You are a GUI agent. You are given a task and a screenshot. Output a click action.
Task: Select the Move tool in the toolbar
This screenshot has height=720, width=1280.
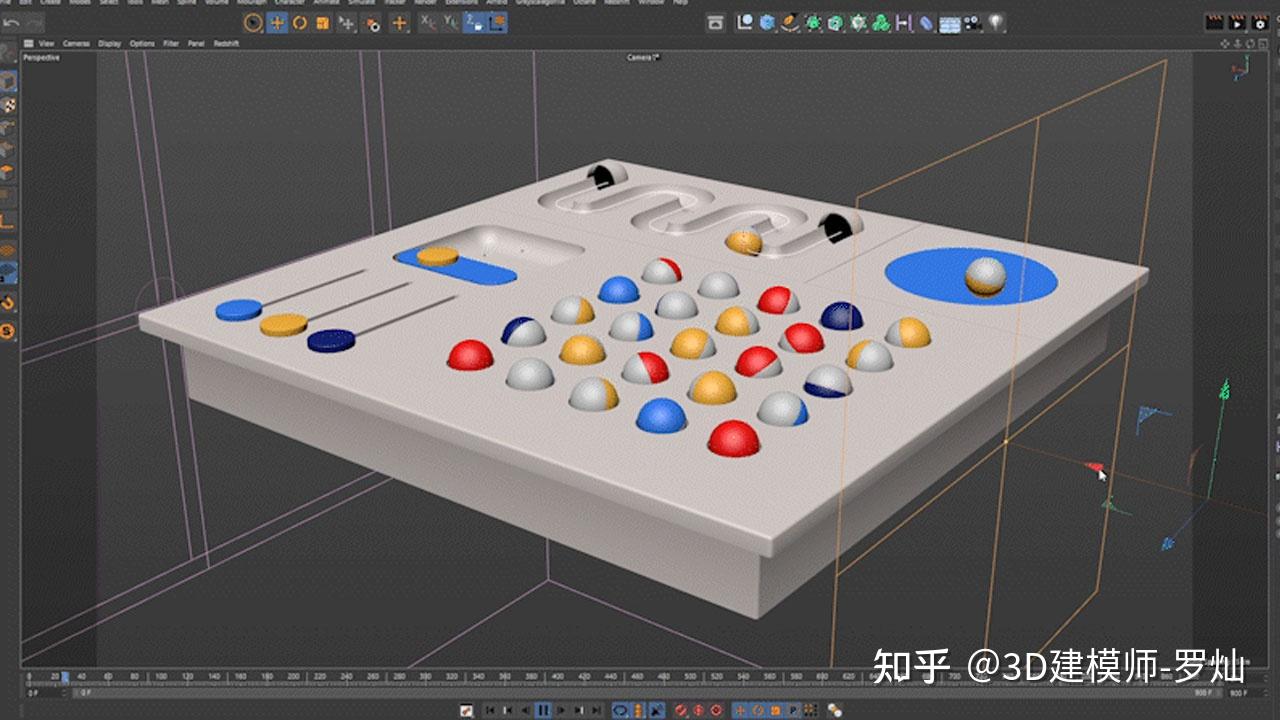[x=276, y=23]
